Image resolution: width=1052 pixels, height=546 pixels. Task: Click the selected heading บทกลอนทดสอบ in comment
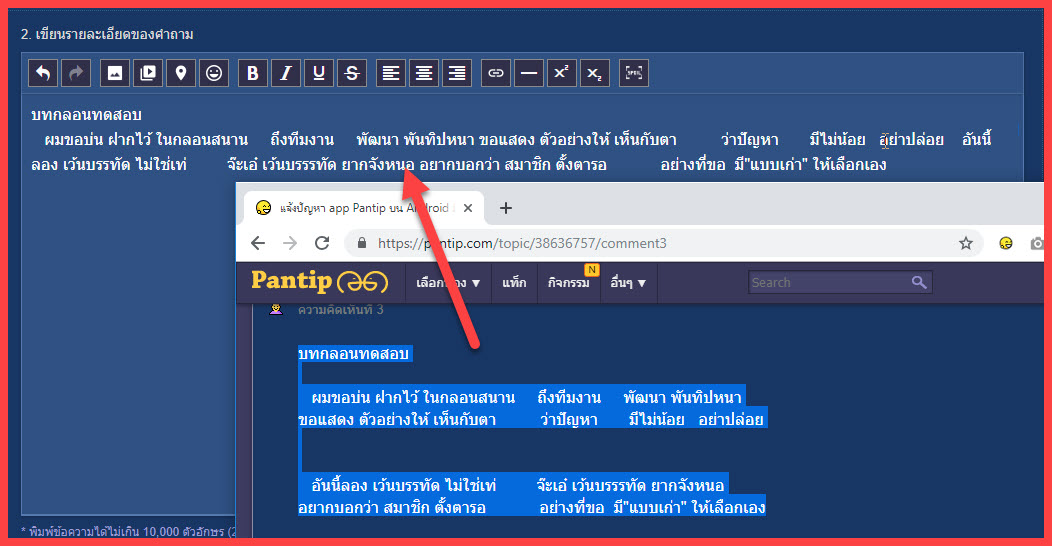354,353
